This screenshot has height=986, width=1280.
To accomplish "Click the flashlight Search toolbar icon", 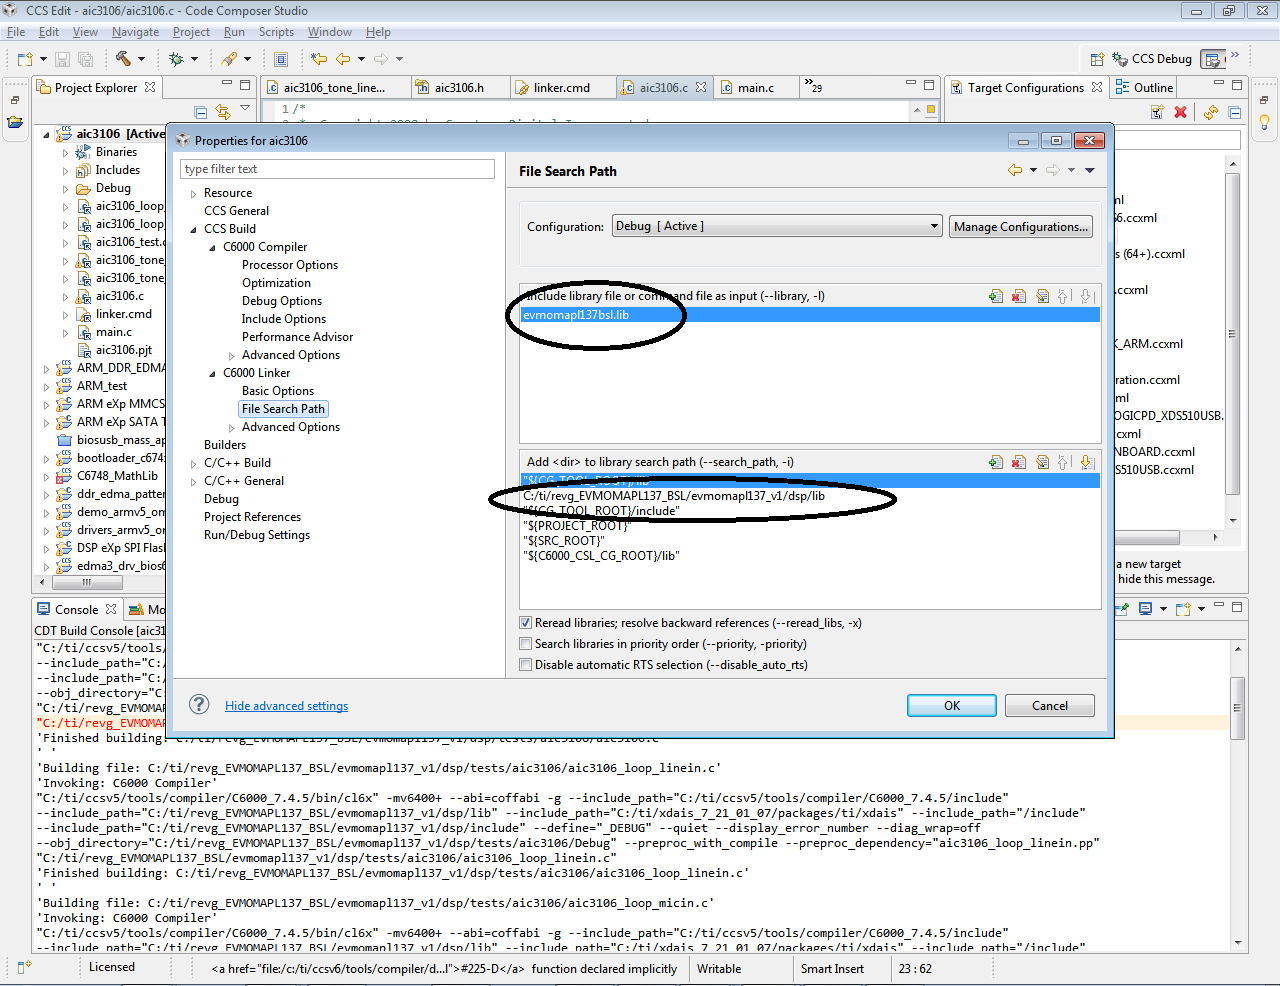I will 230,59.
